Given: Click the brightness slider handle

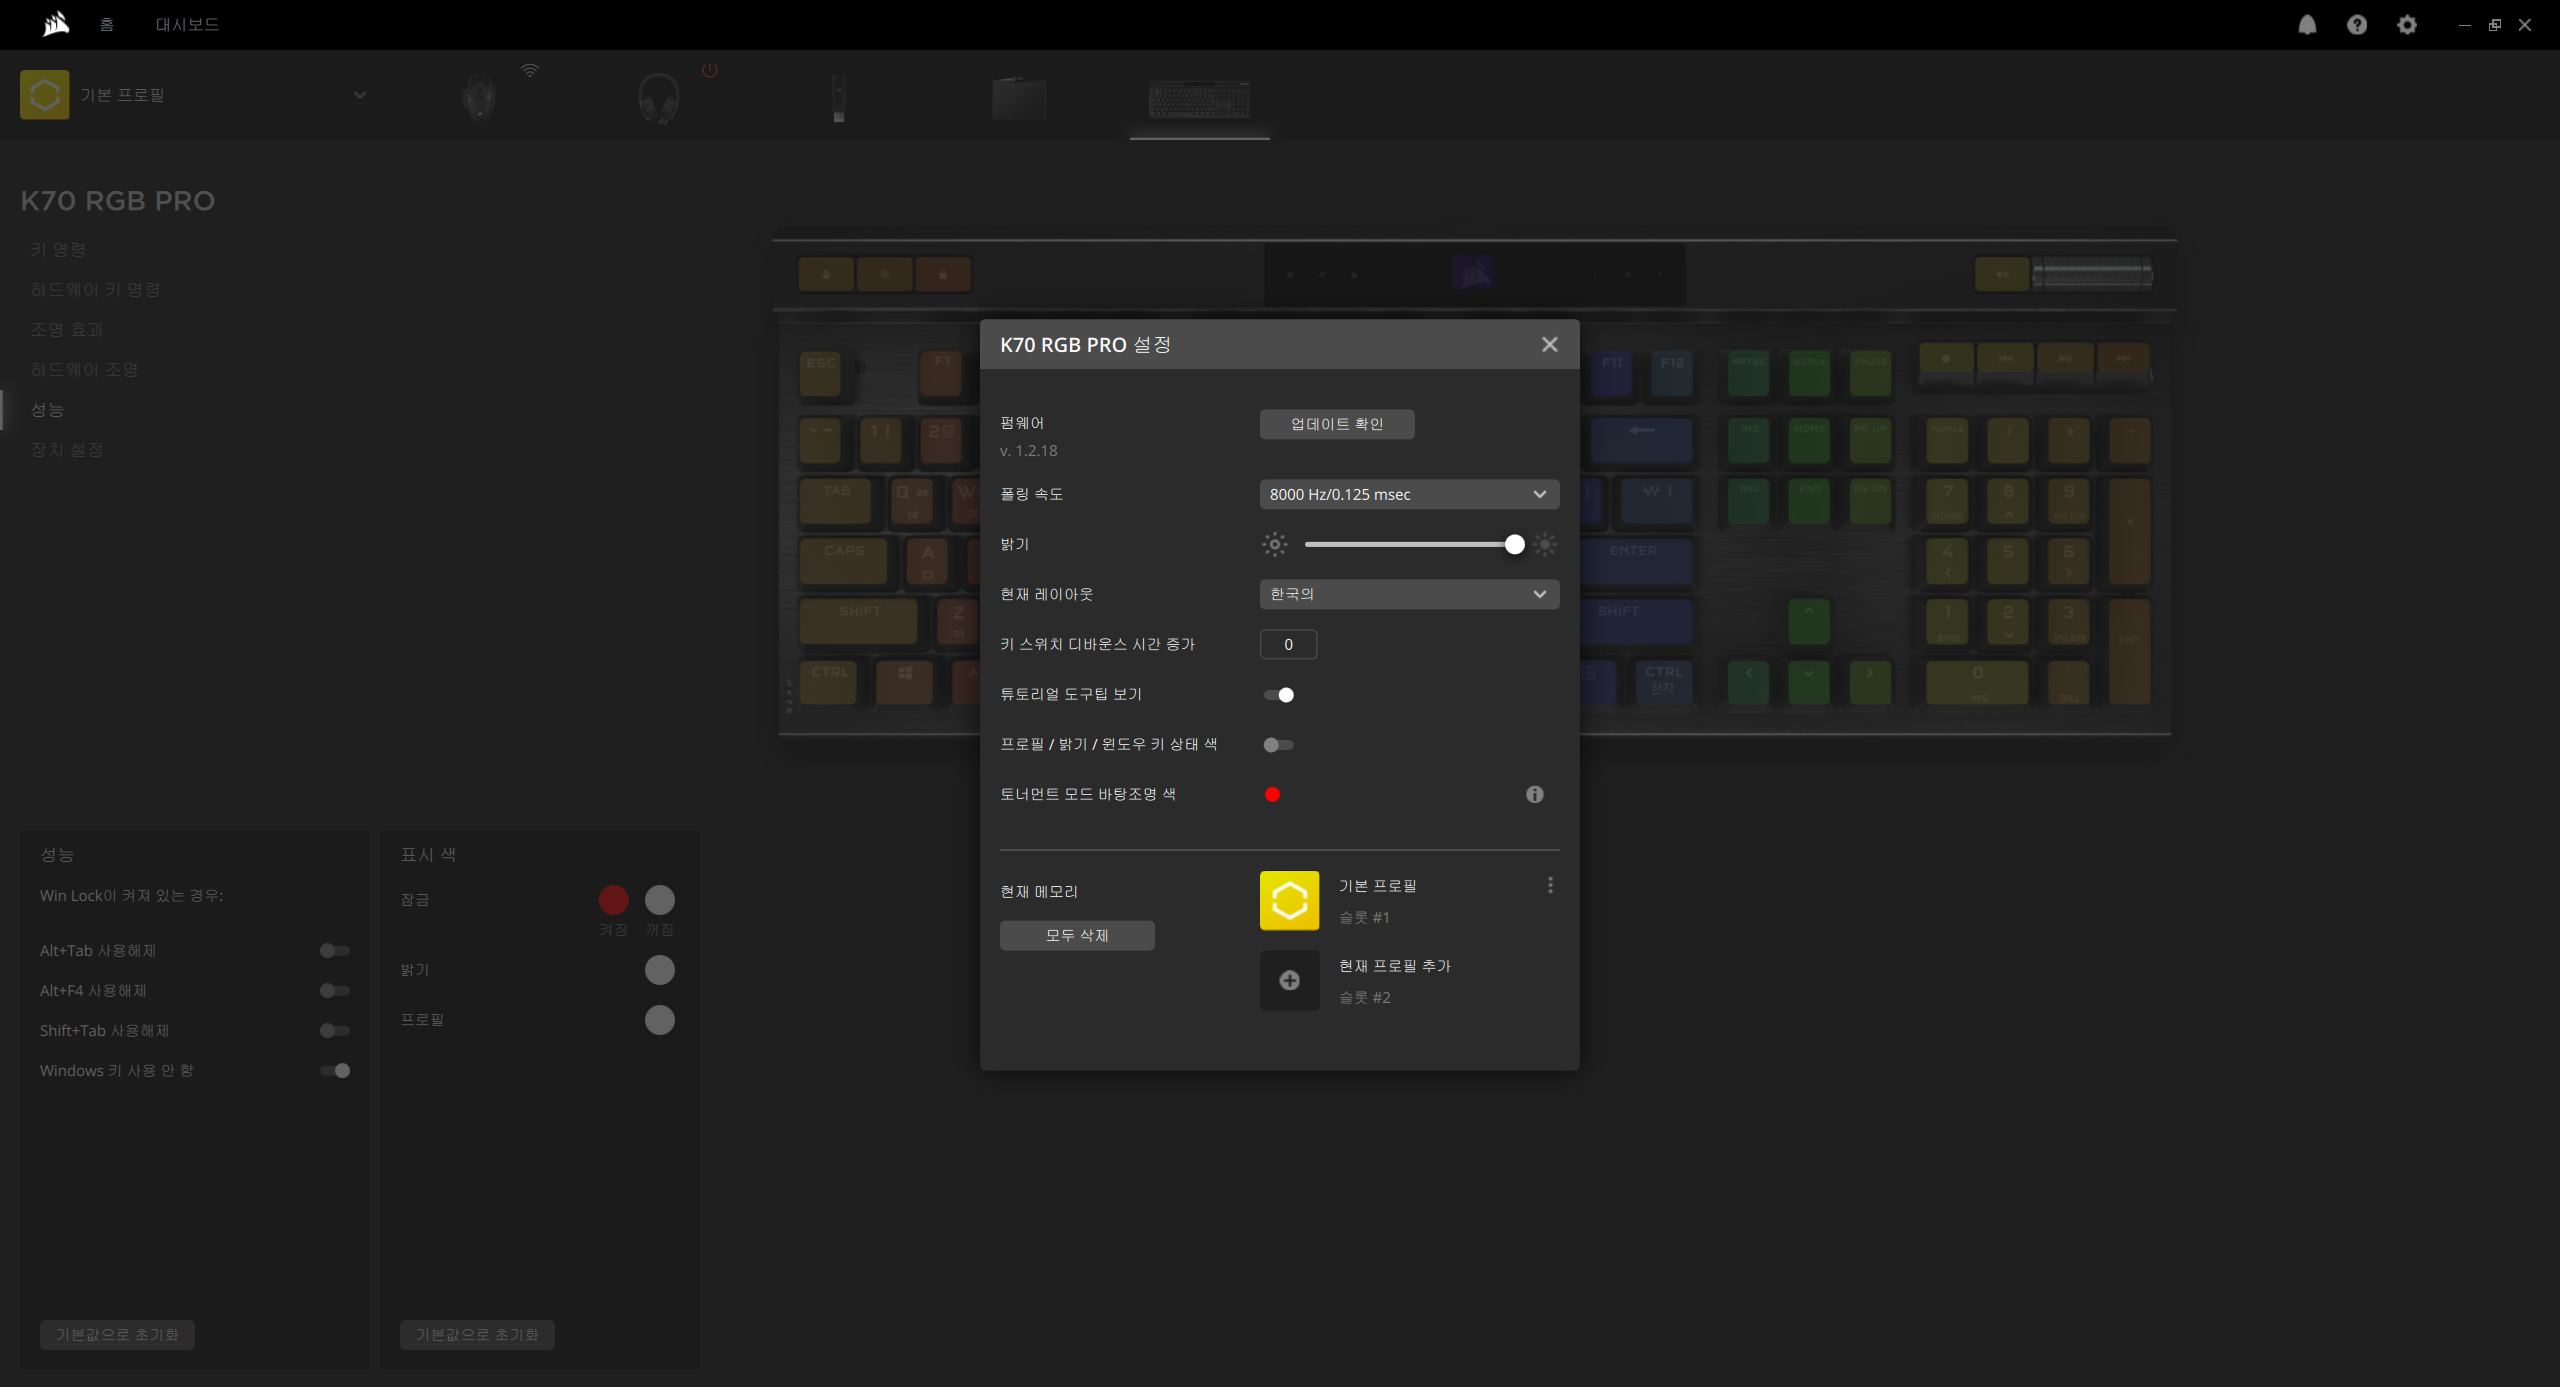Looking at the screenshot, I should click(x=1514, y=544).
